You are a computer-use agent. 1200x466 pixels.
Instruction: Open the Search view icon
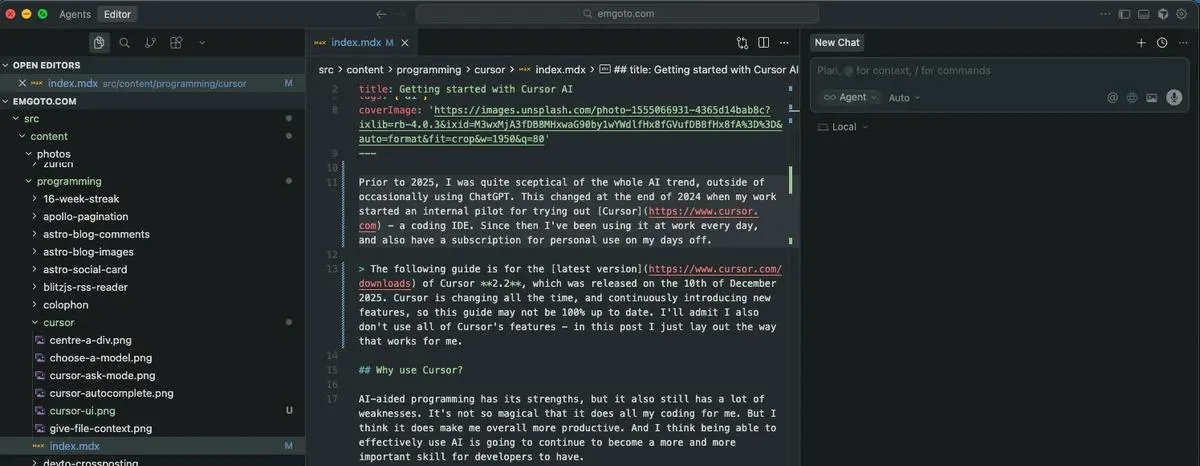coord(124,43)
